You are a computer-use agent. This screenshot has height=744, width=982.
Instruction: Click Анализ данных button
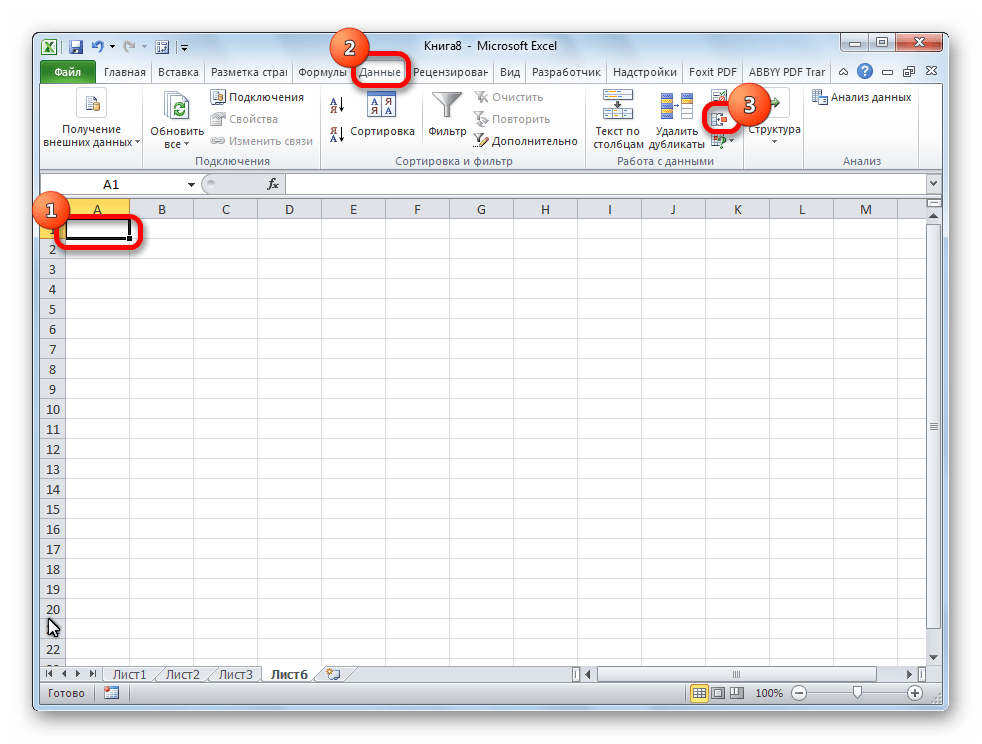(x=862, y=97)
